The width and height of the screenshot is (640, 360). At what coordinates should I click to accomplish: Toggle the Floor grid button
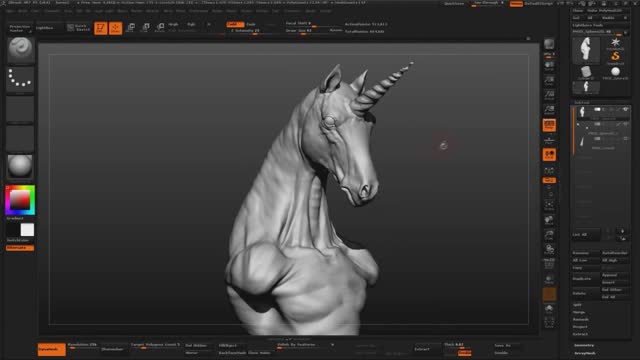tap(549, 140)
